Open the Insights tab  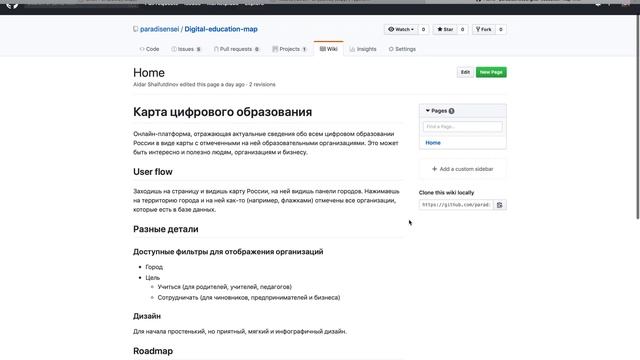pyautogui.click(x=363, y=49)
